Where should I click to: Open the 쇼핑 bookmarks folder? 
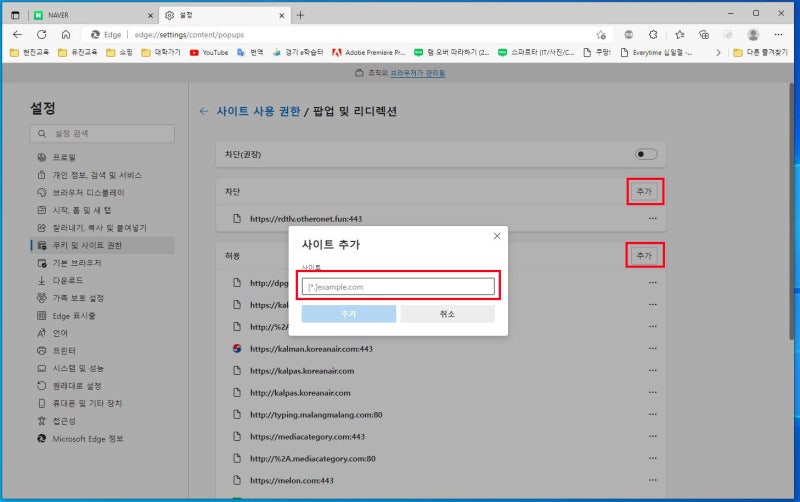click(119, 53)
